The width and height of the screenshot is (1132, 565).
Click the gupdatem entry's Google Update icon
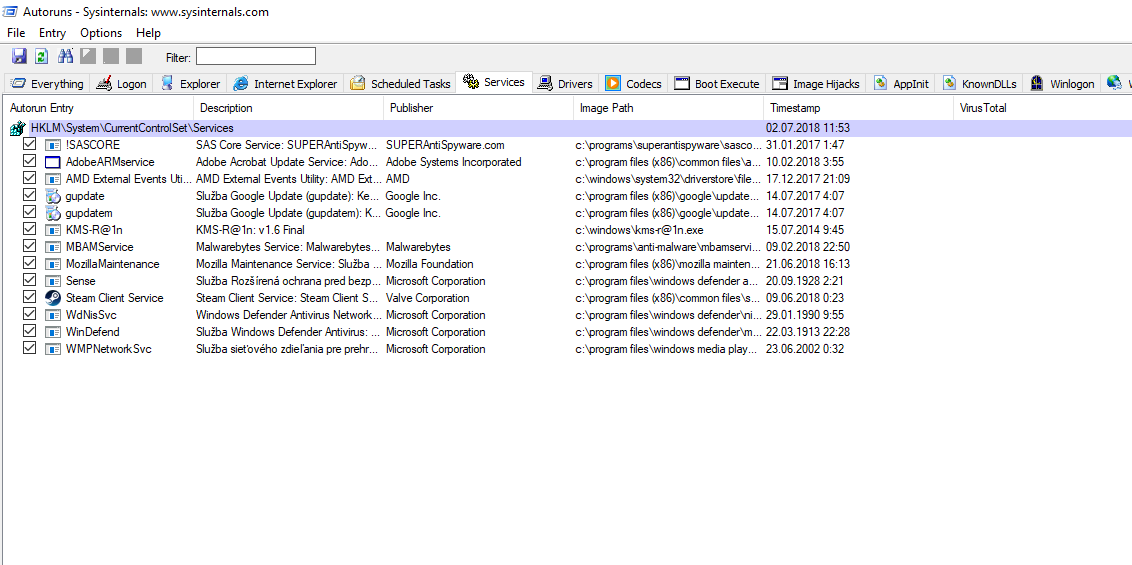point(53,213)
